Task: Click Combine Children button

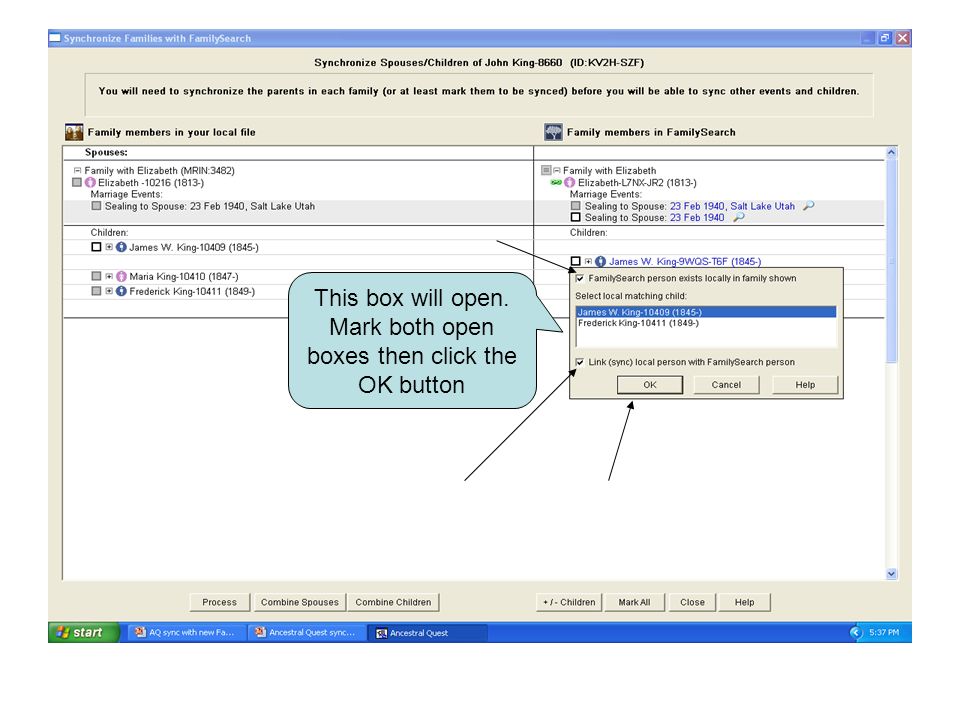Action: click(393, 602)
